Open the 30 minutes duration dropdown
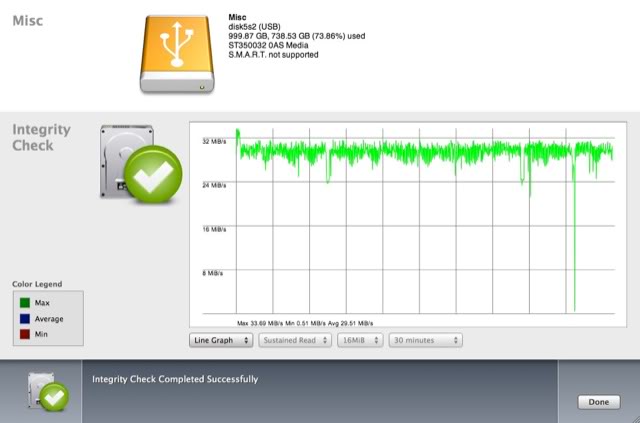 pyautogui.click(x=425, y=340)
